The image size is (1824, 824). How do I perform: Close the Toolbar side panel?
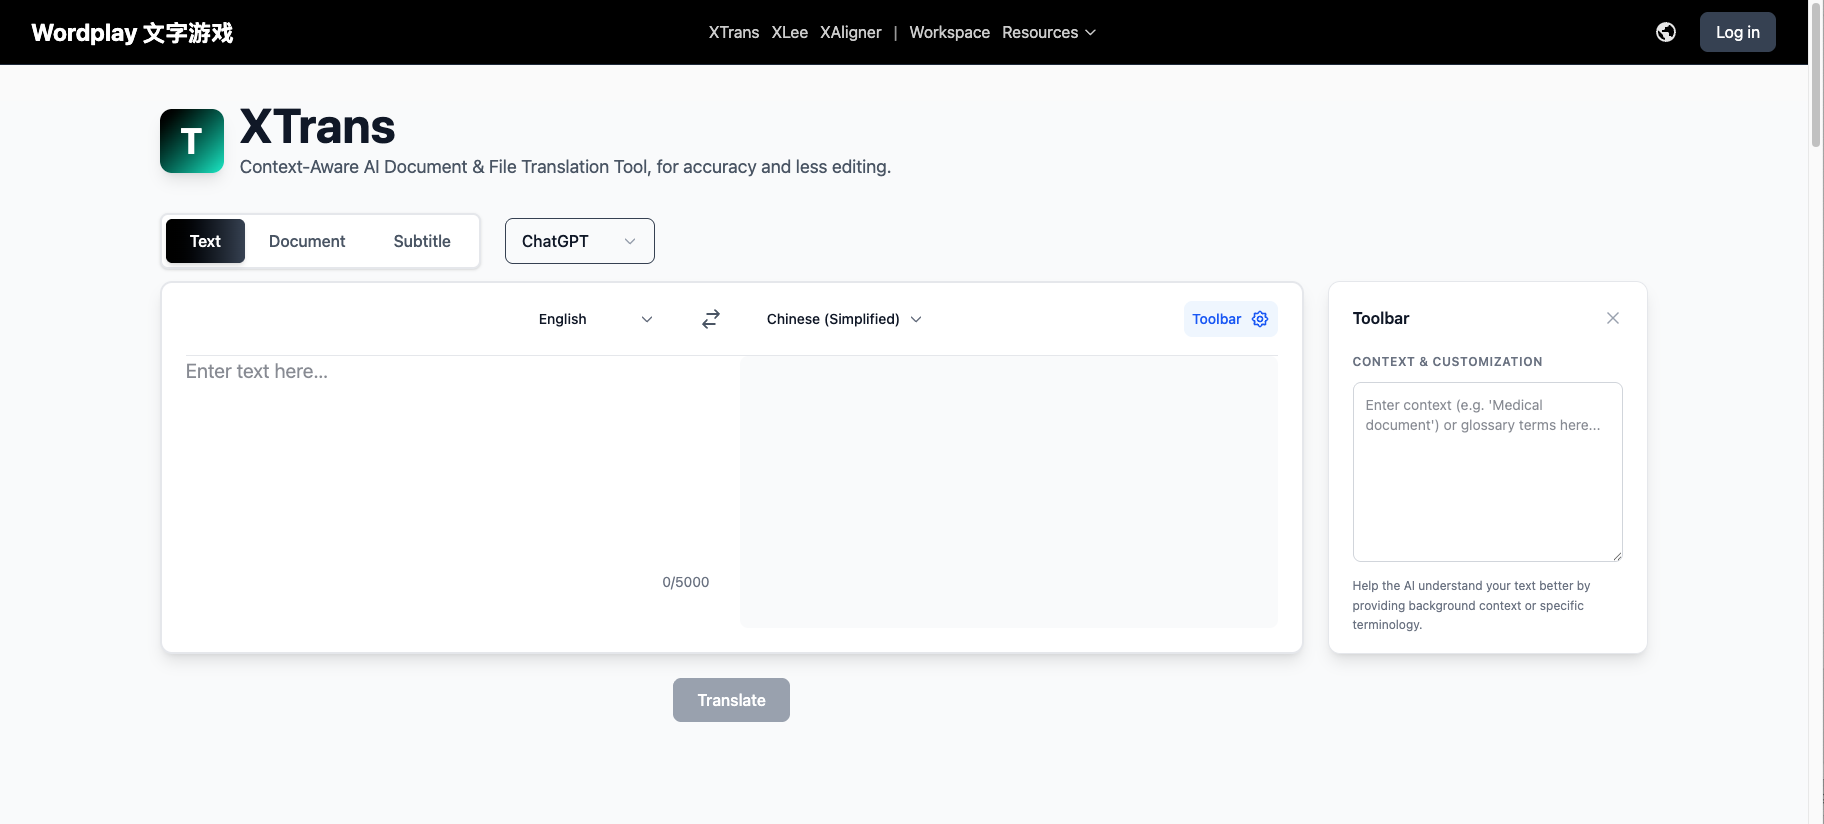point(1613,318)
